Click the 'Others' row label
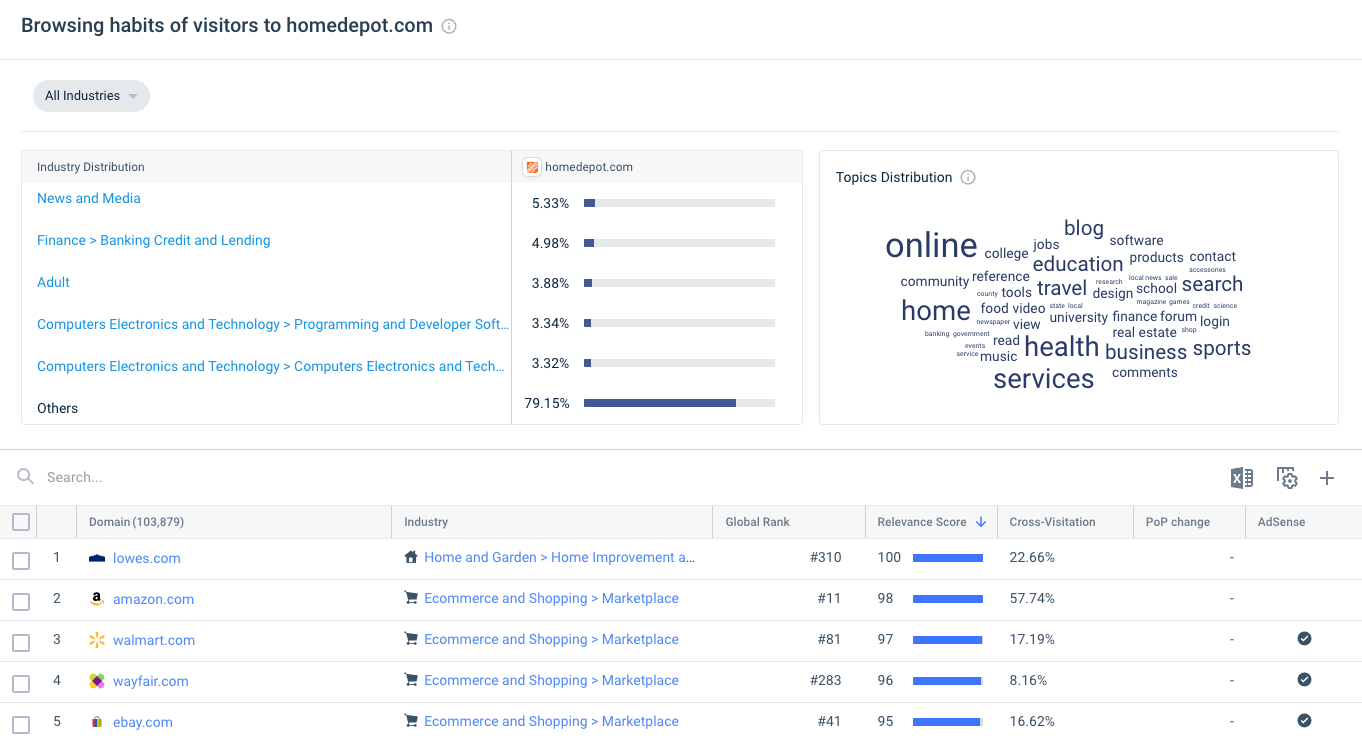 [57, 408]
